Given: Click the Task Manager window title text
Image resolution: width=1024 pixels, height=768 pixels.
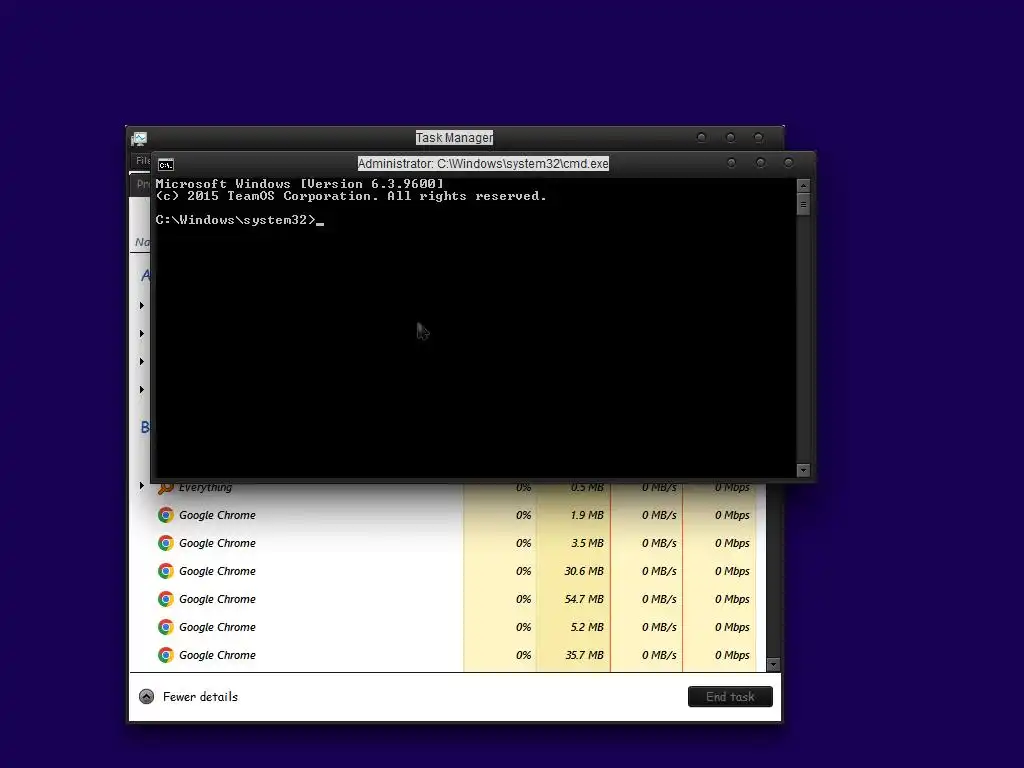Looking at the screenshot, I should click(x=455, y=138).
